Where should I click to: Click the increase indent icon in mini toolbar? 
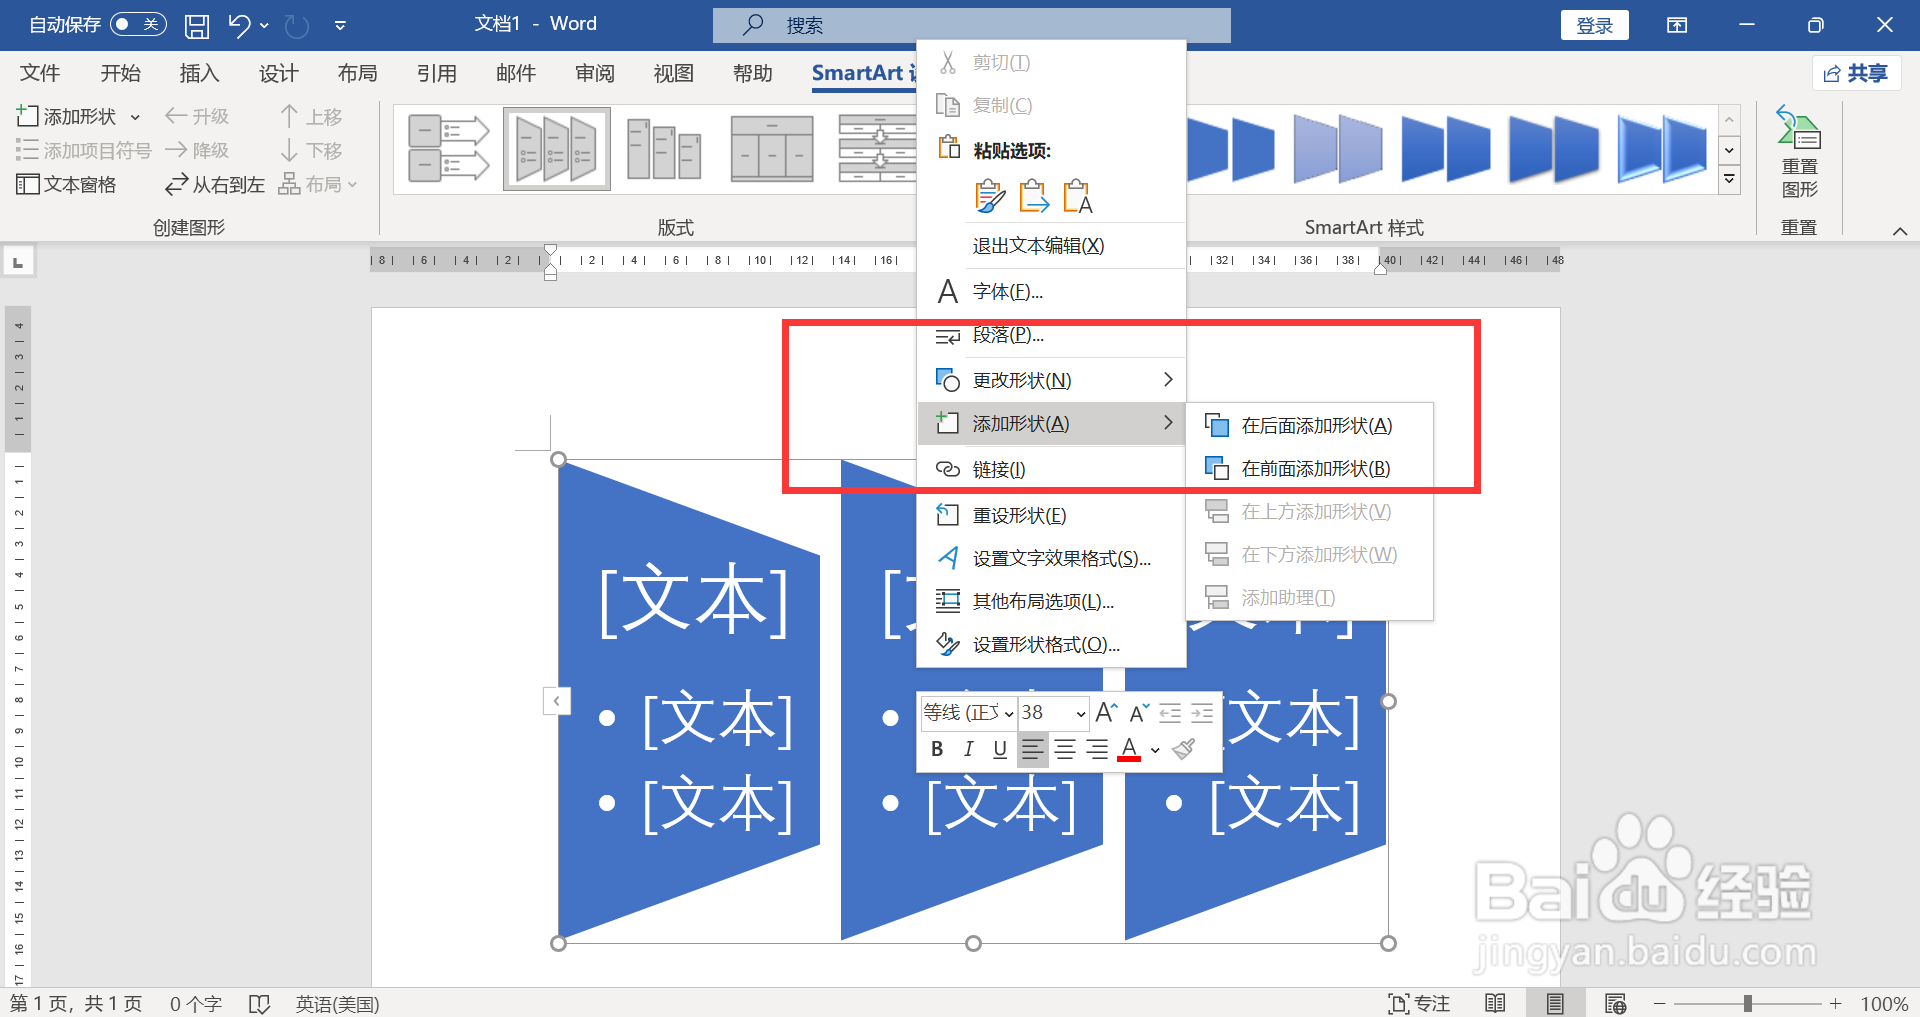(x=1202, y=713)
